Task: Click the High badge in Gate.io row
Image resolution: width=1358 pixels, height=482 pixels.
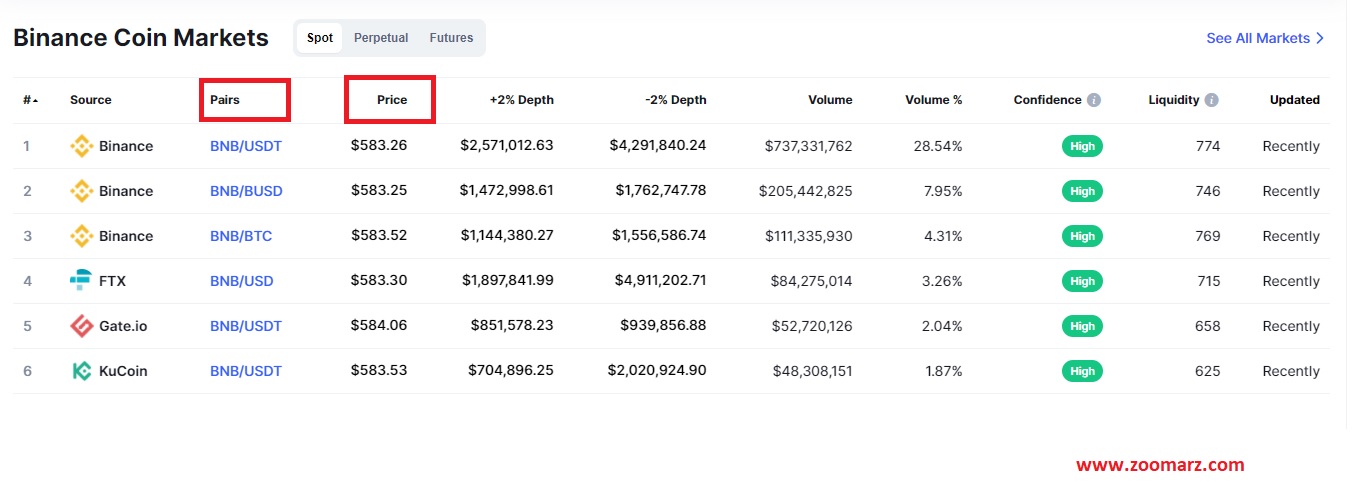Action: [x=1083, y=326]
